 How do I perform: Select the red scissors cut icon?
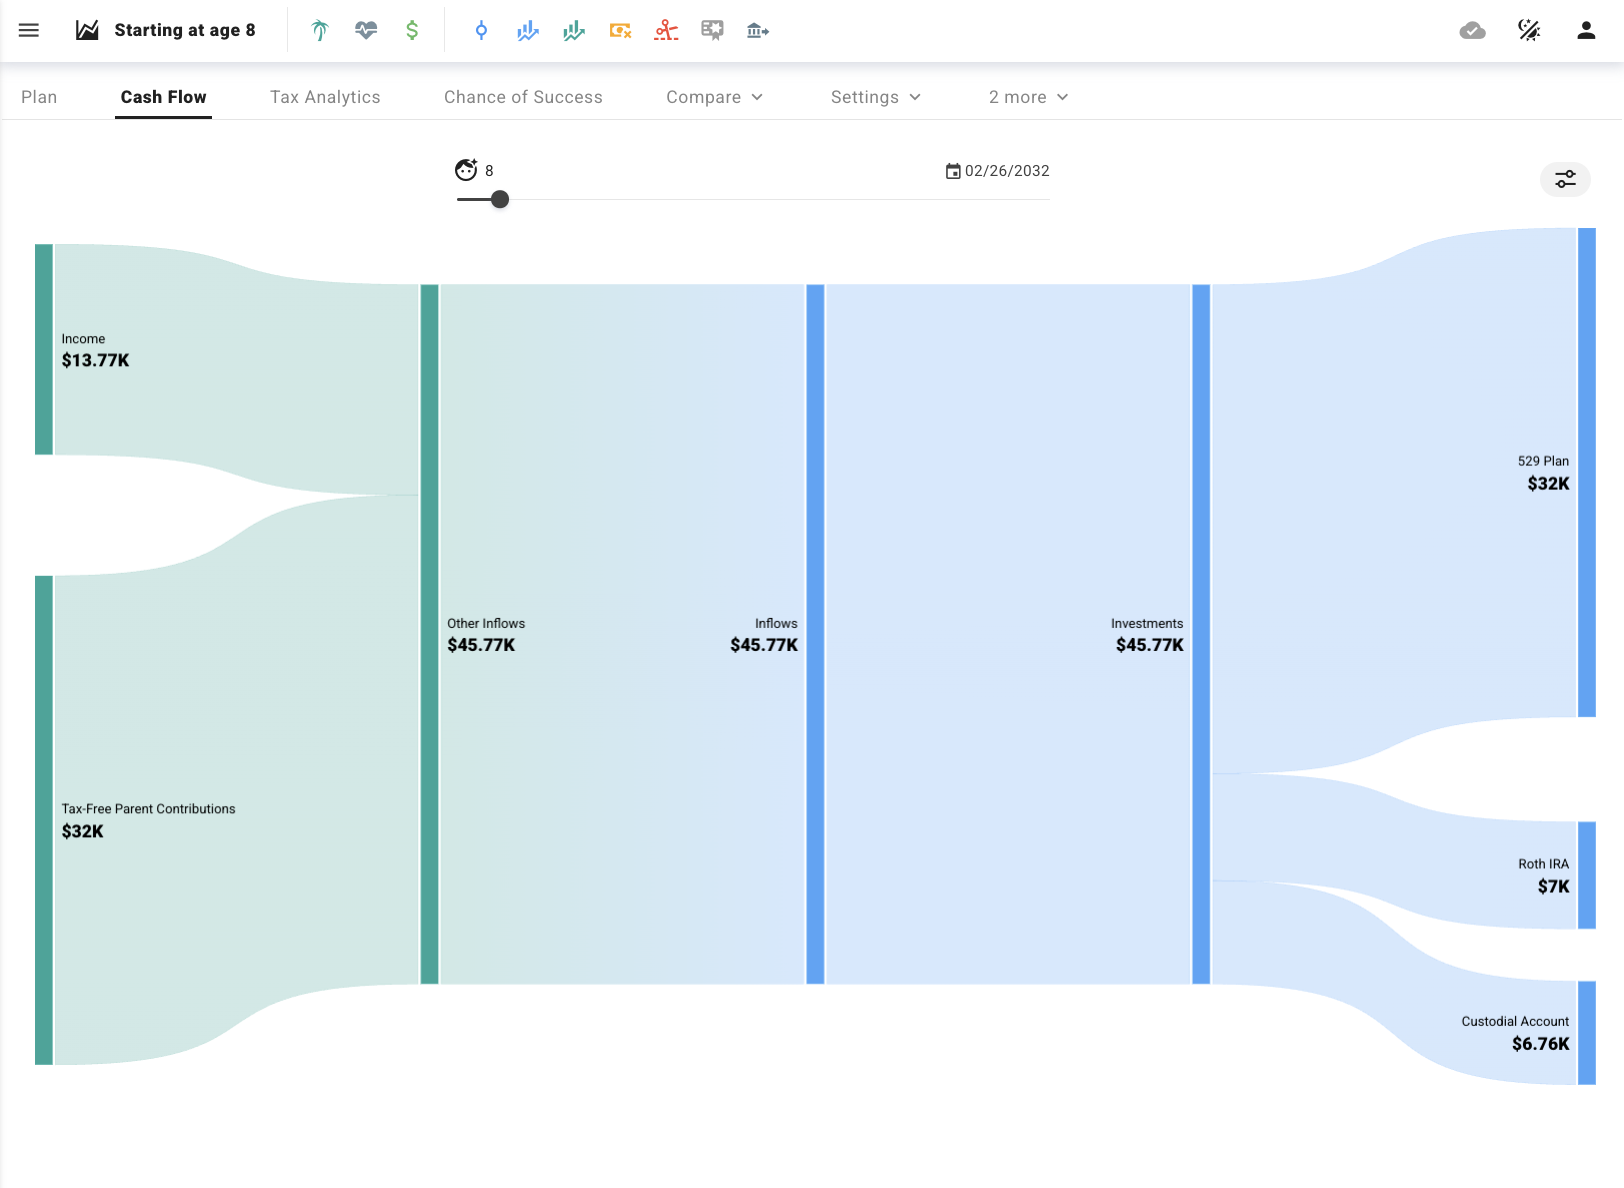pos(666,30)
